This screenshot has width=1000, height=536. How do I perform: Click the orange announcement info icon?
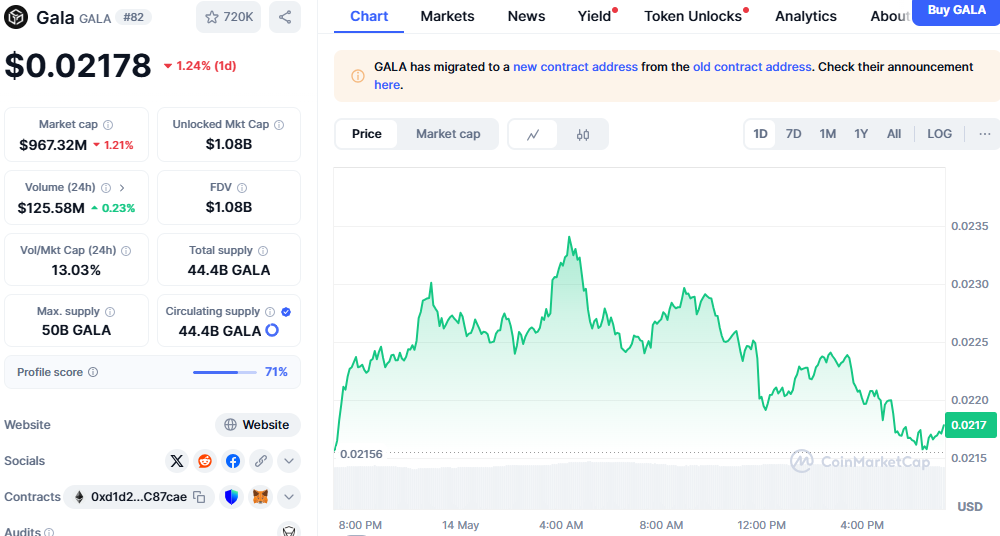358,76
